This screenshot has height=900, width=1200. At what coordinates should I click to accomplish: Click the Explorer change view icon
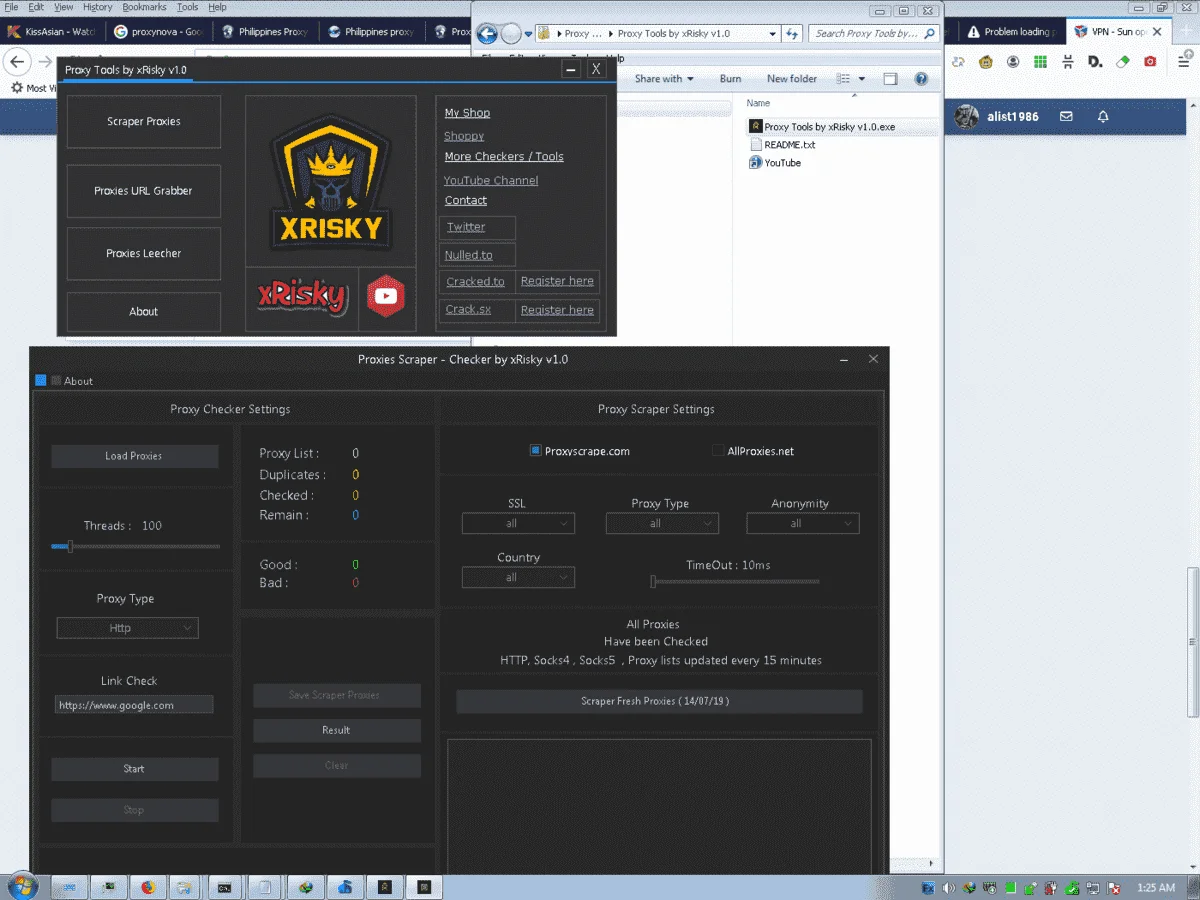tap(843, 79)
